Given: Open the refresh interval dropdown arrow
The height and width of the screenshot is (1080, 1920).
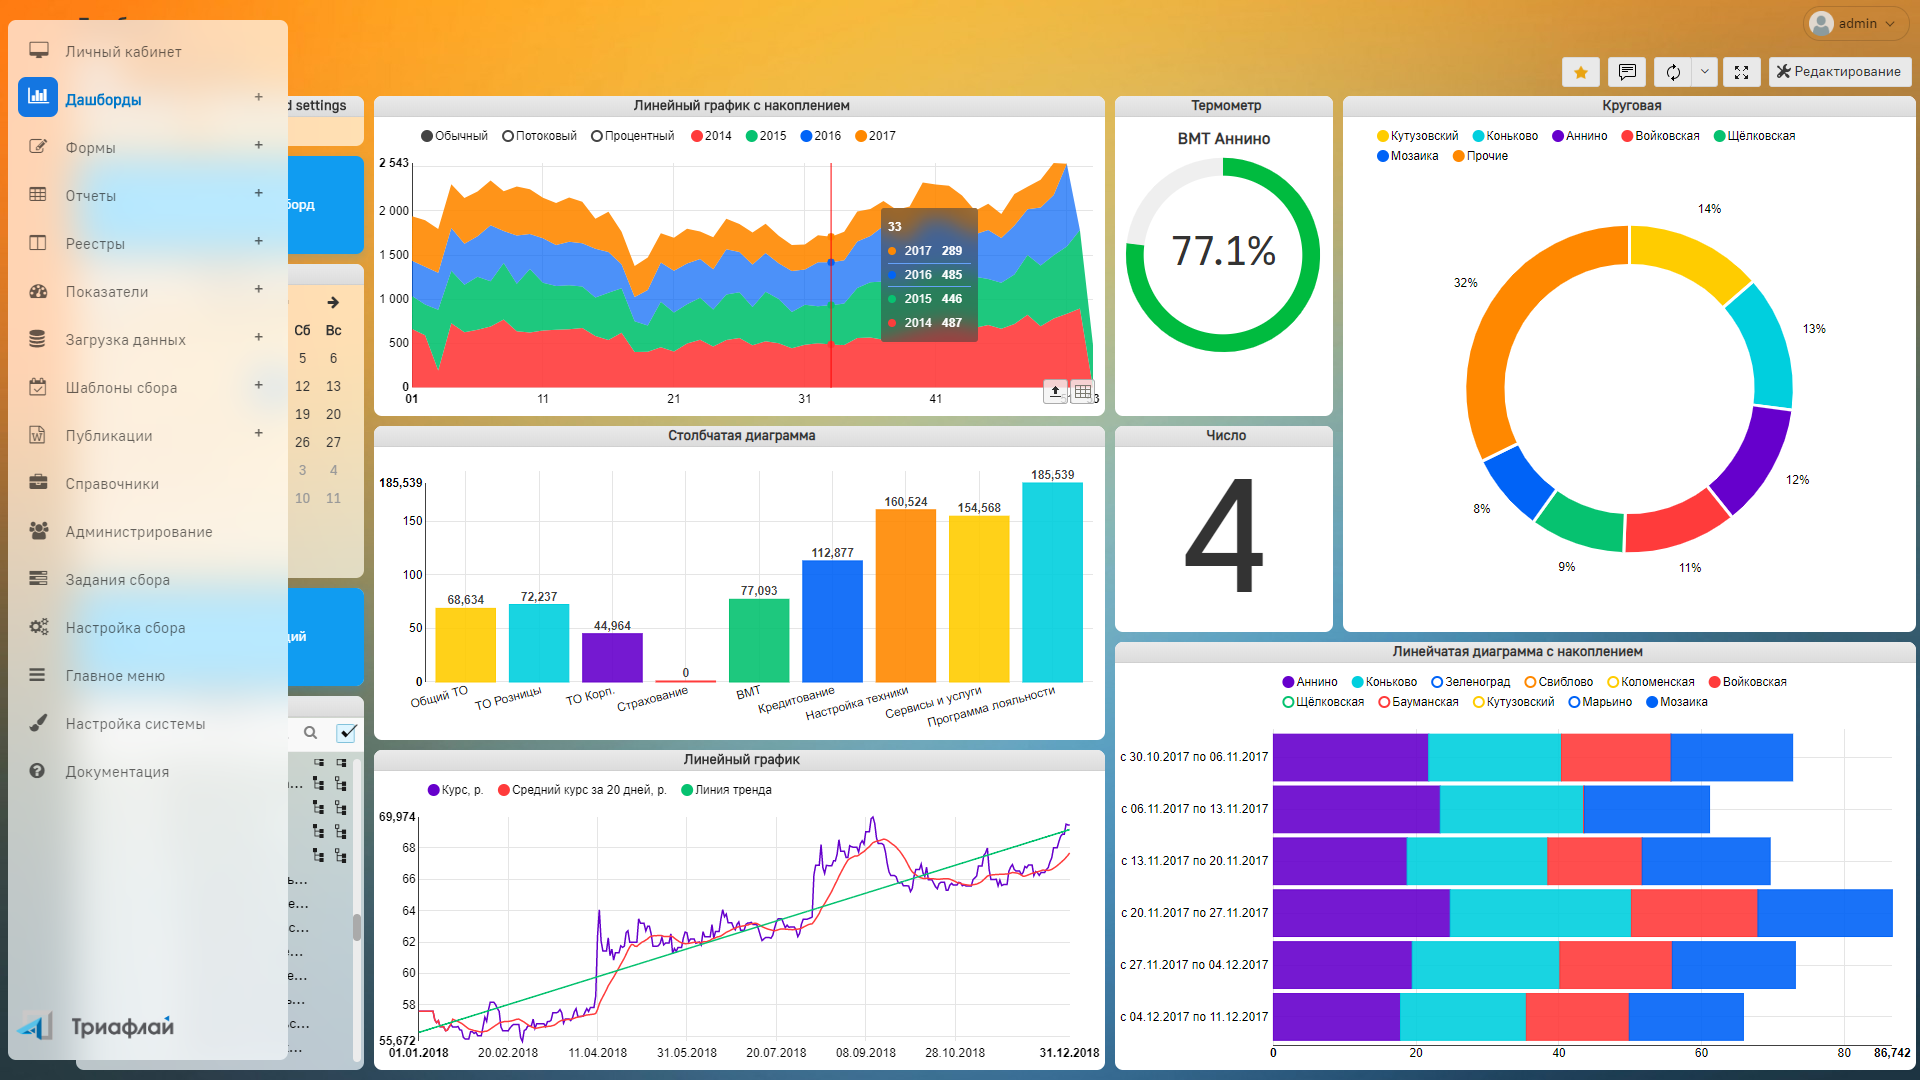Looking at the screenshot, I should pyautogui.click(x=1705, y=72).
